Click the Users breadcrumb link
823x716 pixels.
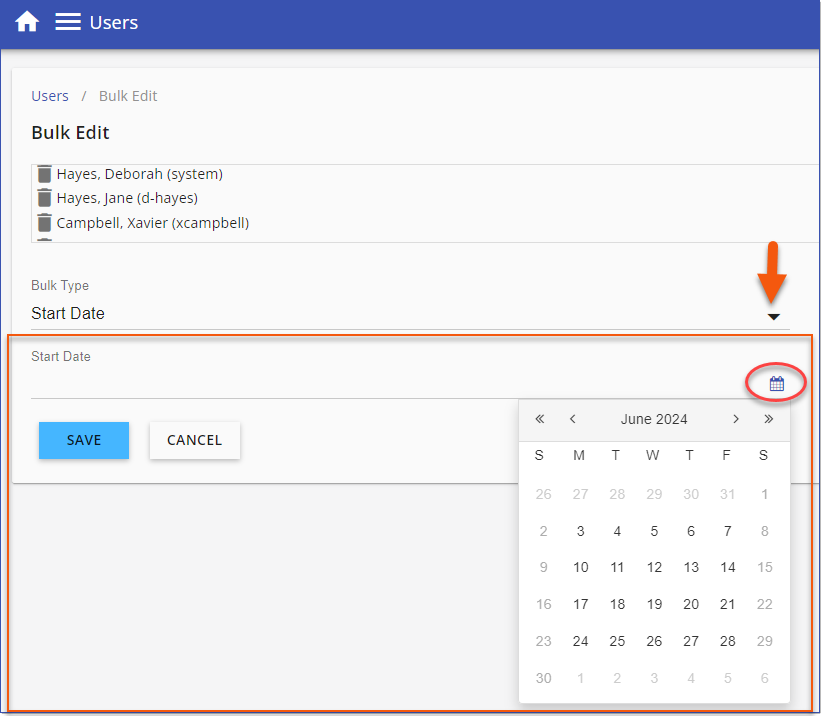[50, 96]
